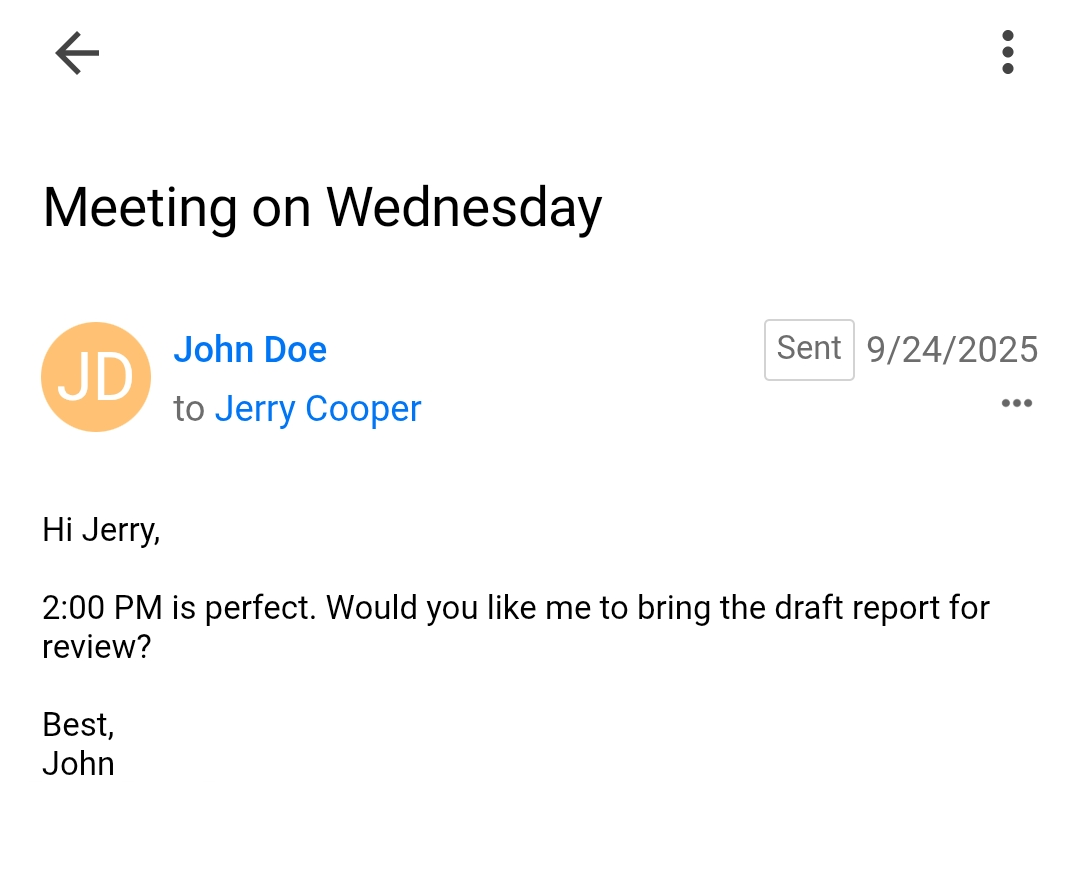Click the John signature at bottom
Viewport: 1080px width, 884px height.
(78, 763)
